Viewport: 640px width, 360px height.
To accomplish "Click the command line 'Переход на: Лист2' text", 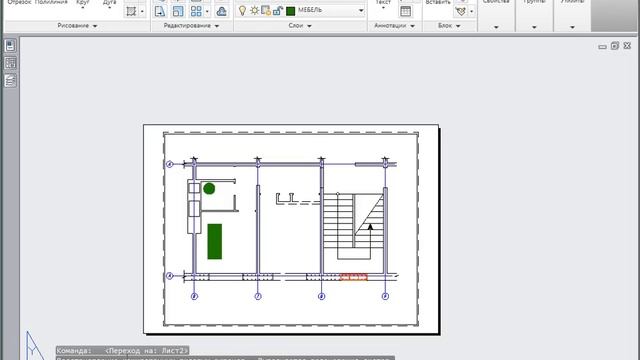I will 147,350.
